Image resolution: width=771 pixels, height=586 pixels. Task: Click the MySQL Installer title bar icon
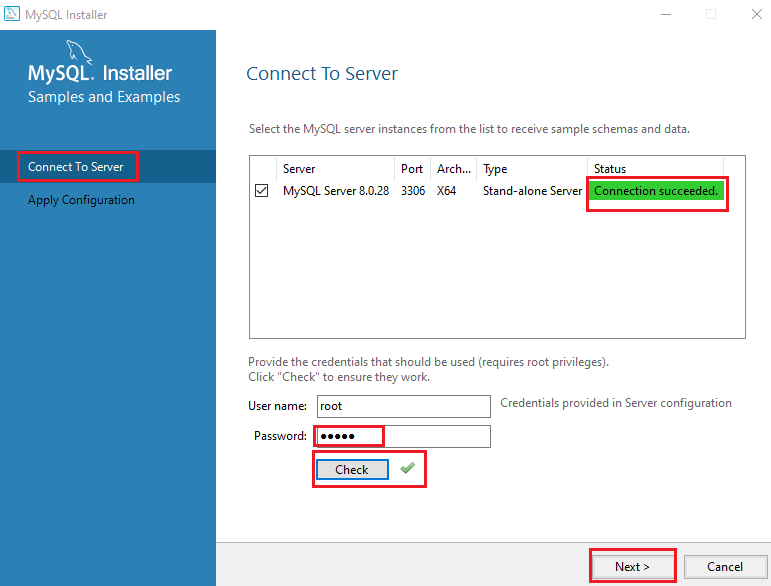pos(12,14)
